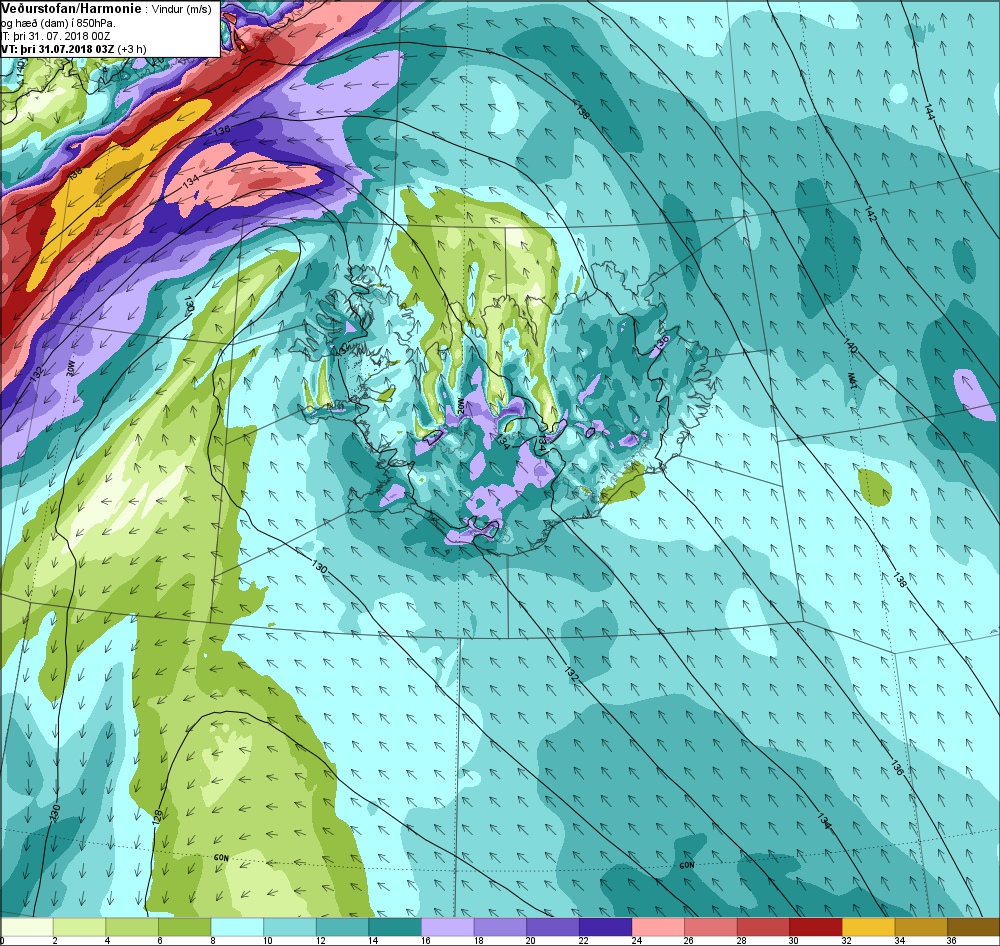Click the '30W' longitude label

pyautogui.click(x=71, y=369)
